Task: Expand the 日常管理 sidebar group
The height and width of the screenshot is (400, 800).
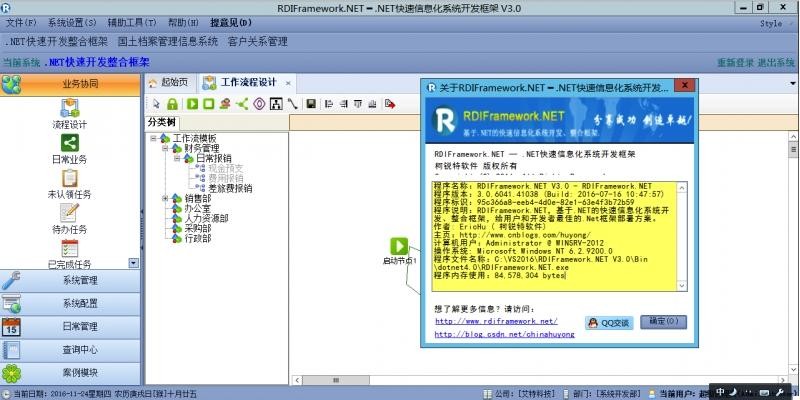Action: coord(70,327)
